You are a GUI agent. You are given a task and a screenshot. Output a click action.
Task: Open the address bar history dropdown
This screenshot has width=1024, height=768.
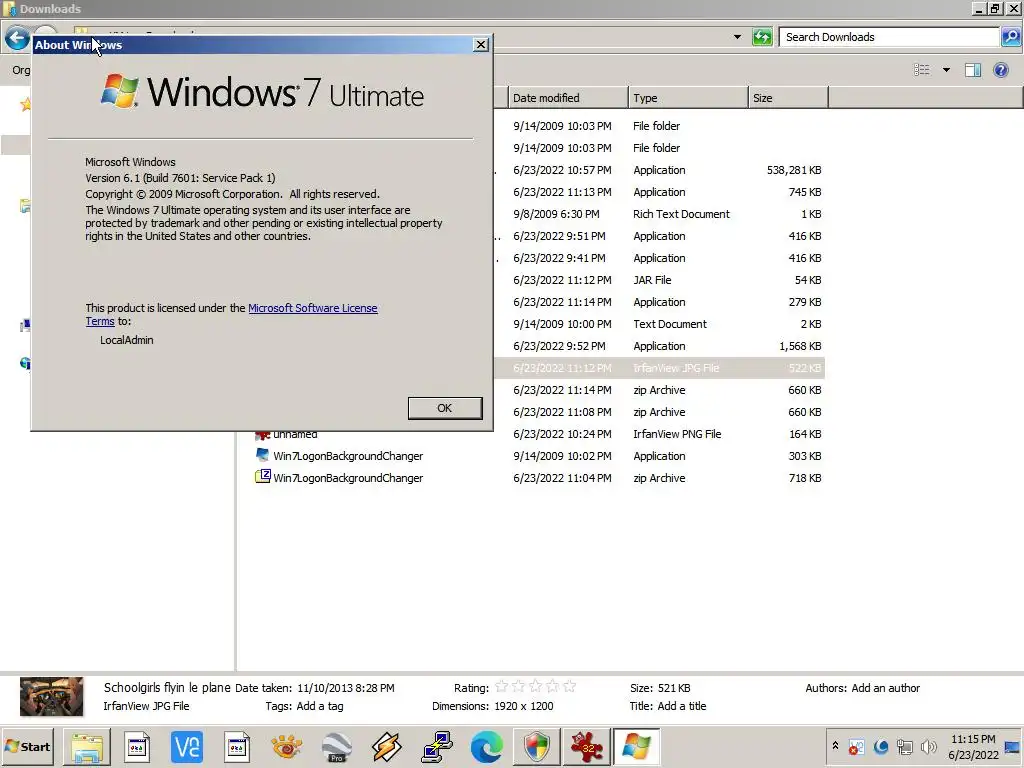(737, 37)
